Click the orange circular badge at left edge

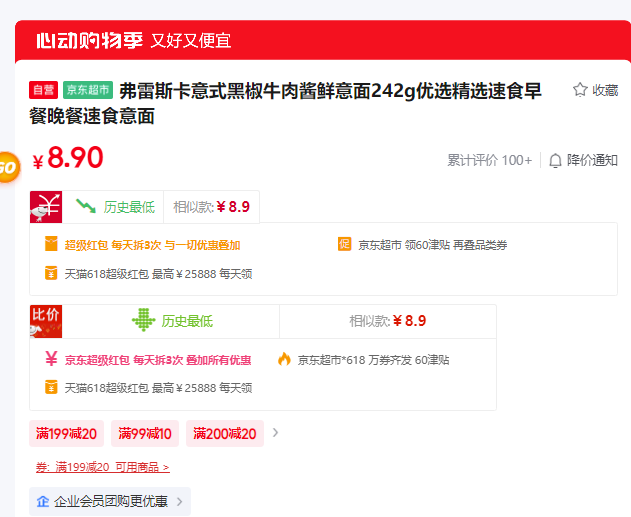pos(6,167)
